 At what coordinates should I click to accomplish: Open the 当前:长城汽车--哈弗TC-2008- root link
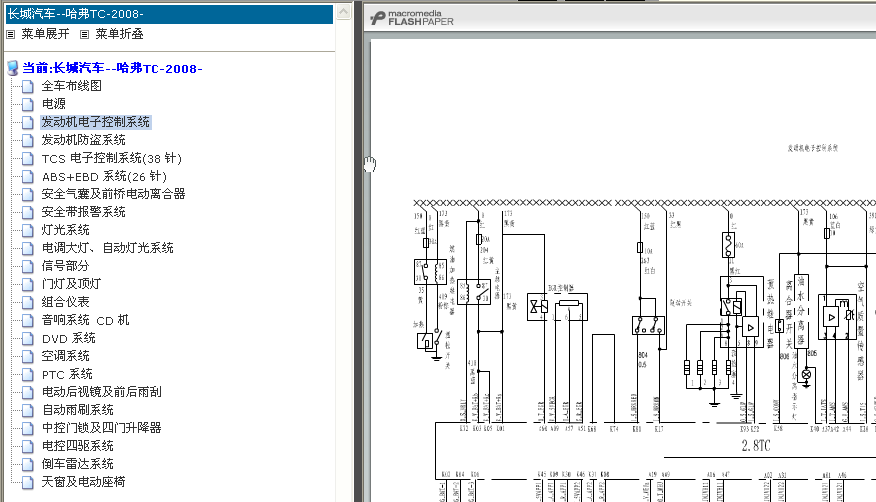coord(112,69)
